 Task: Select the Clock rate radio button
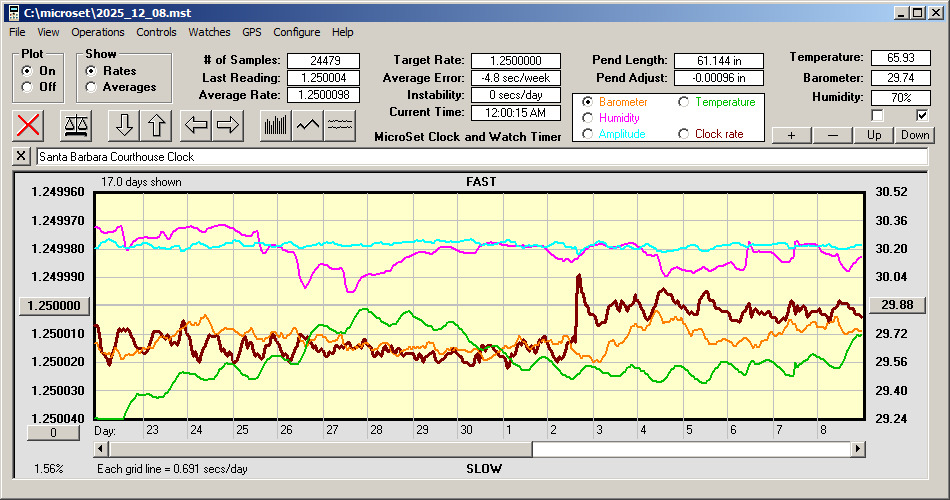coord(684,134)
